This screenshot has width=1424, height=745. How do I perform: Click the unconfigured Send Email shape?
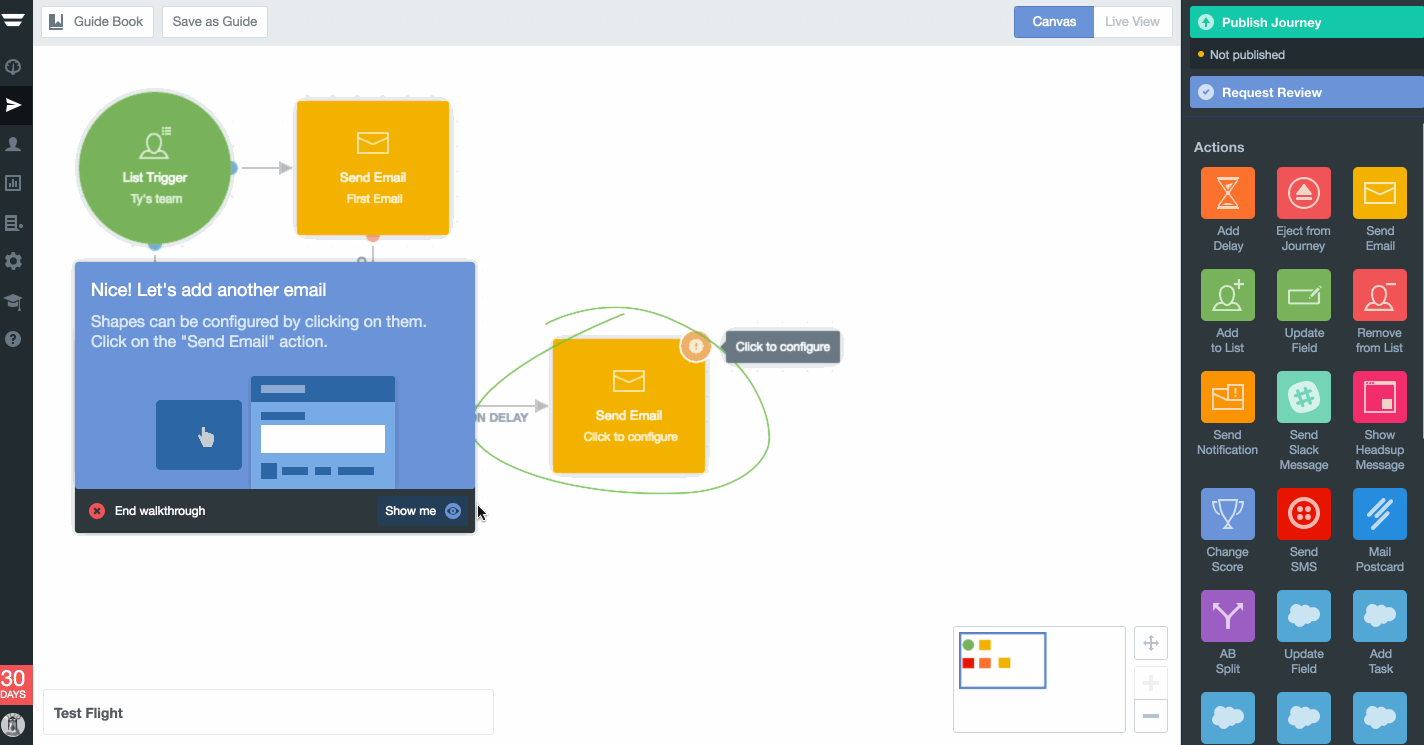point(630,406)
